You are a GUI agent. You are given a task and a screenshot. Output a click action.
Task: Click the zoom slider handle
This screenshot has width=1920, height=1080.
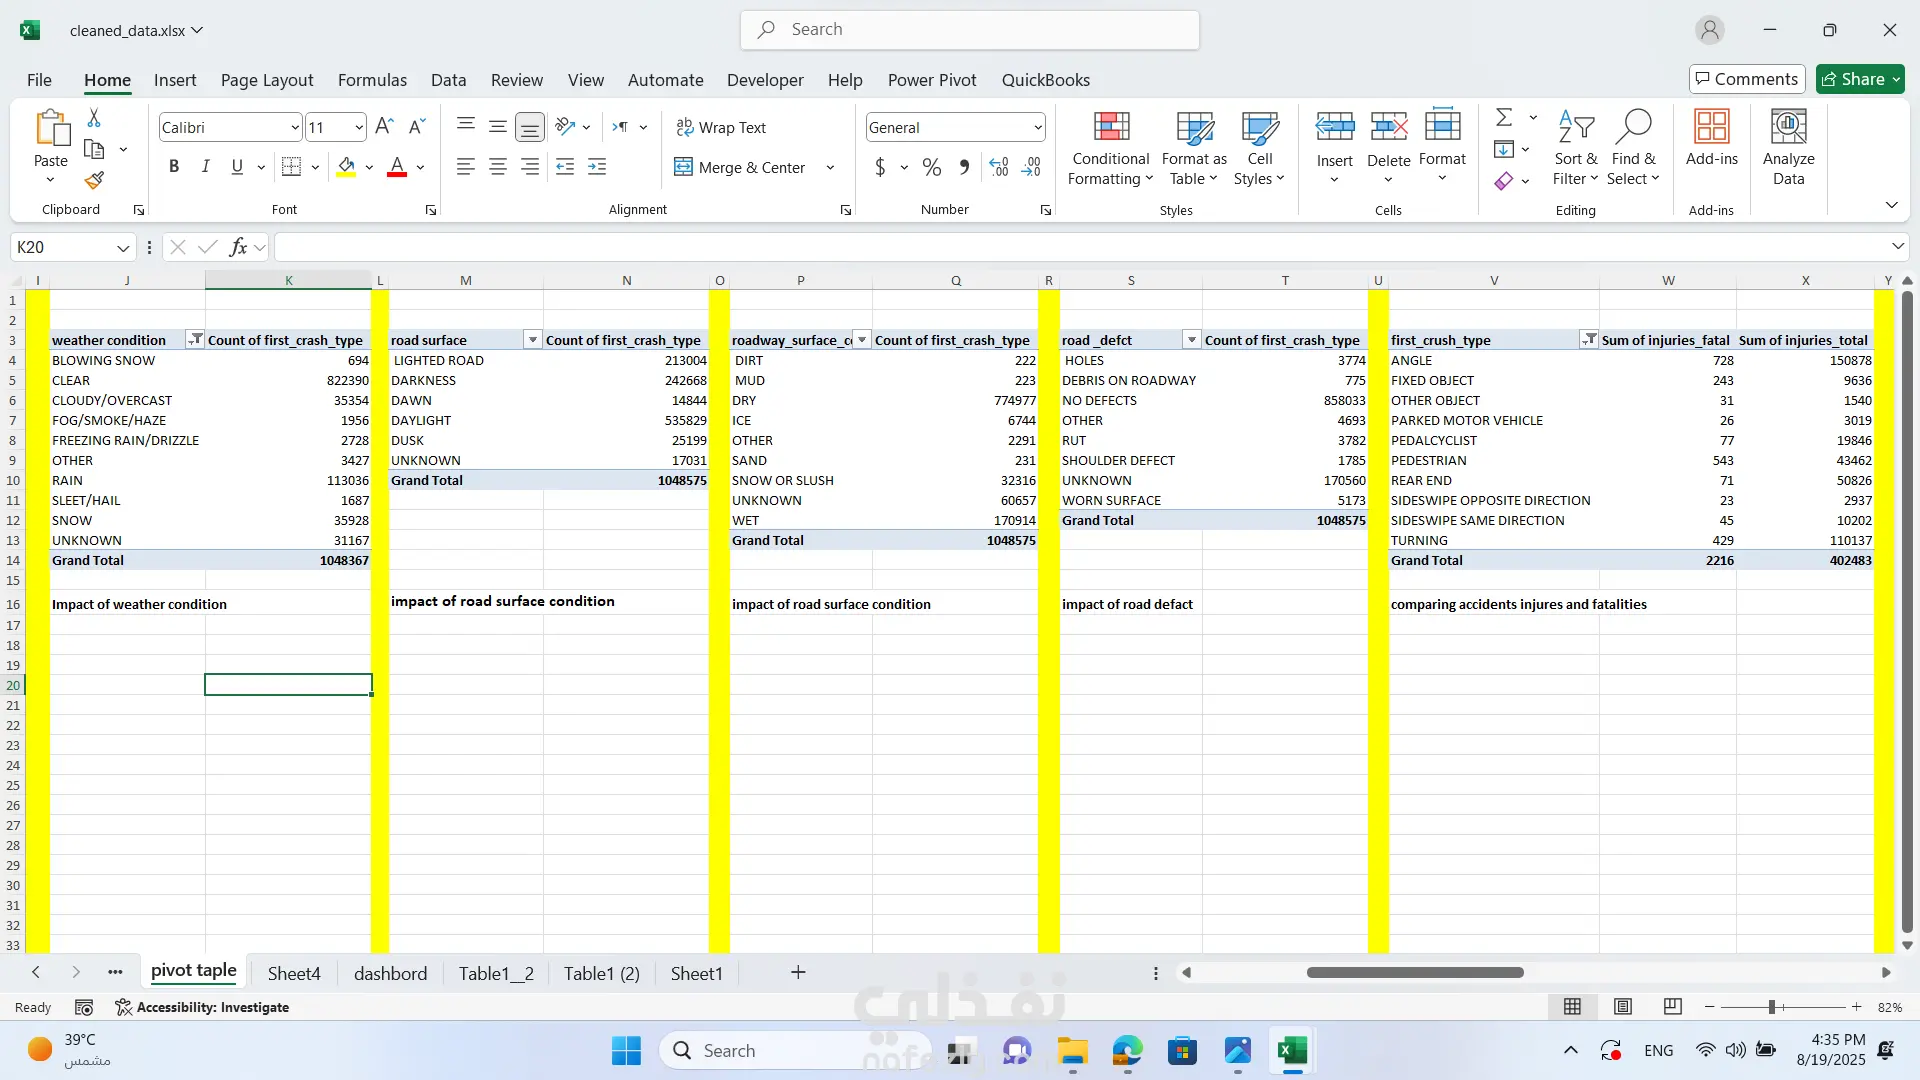tap(1771, 1007)
